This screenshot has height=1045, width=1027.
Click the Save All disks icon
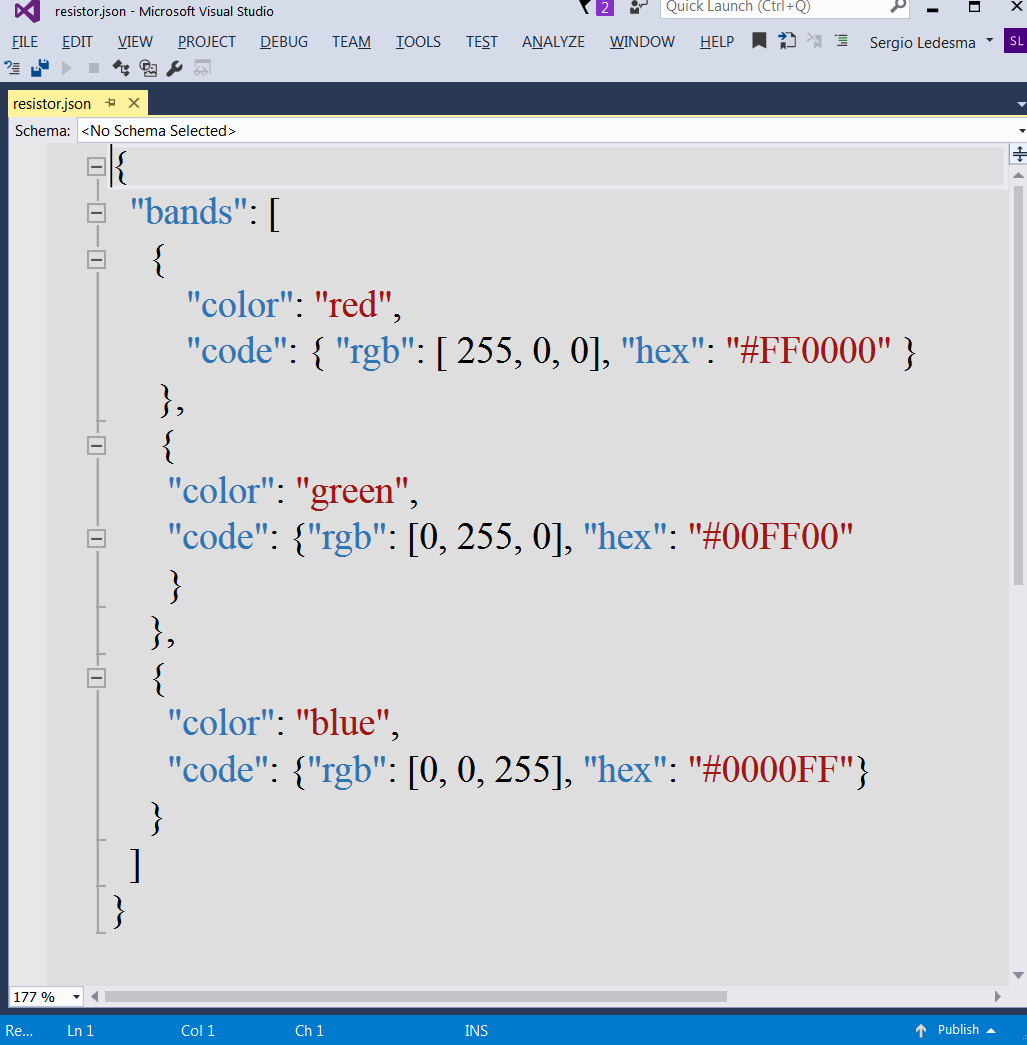pyautogui.click(x=40, y=68)
